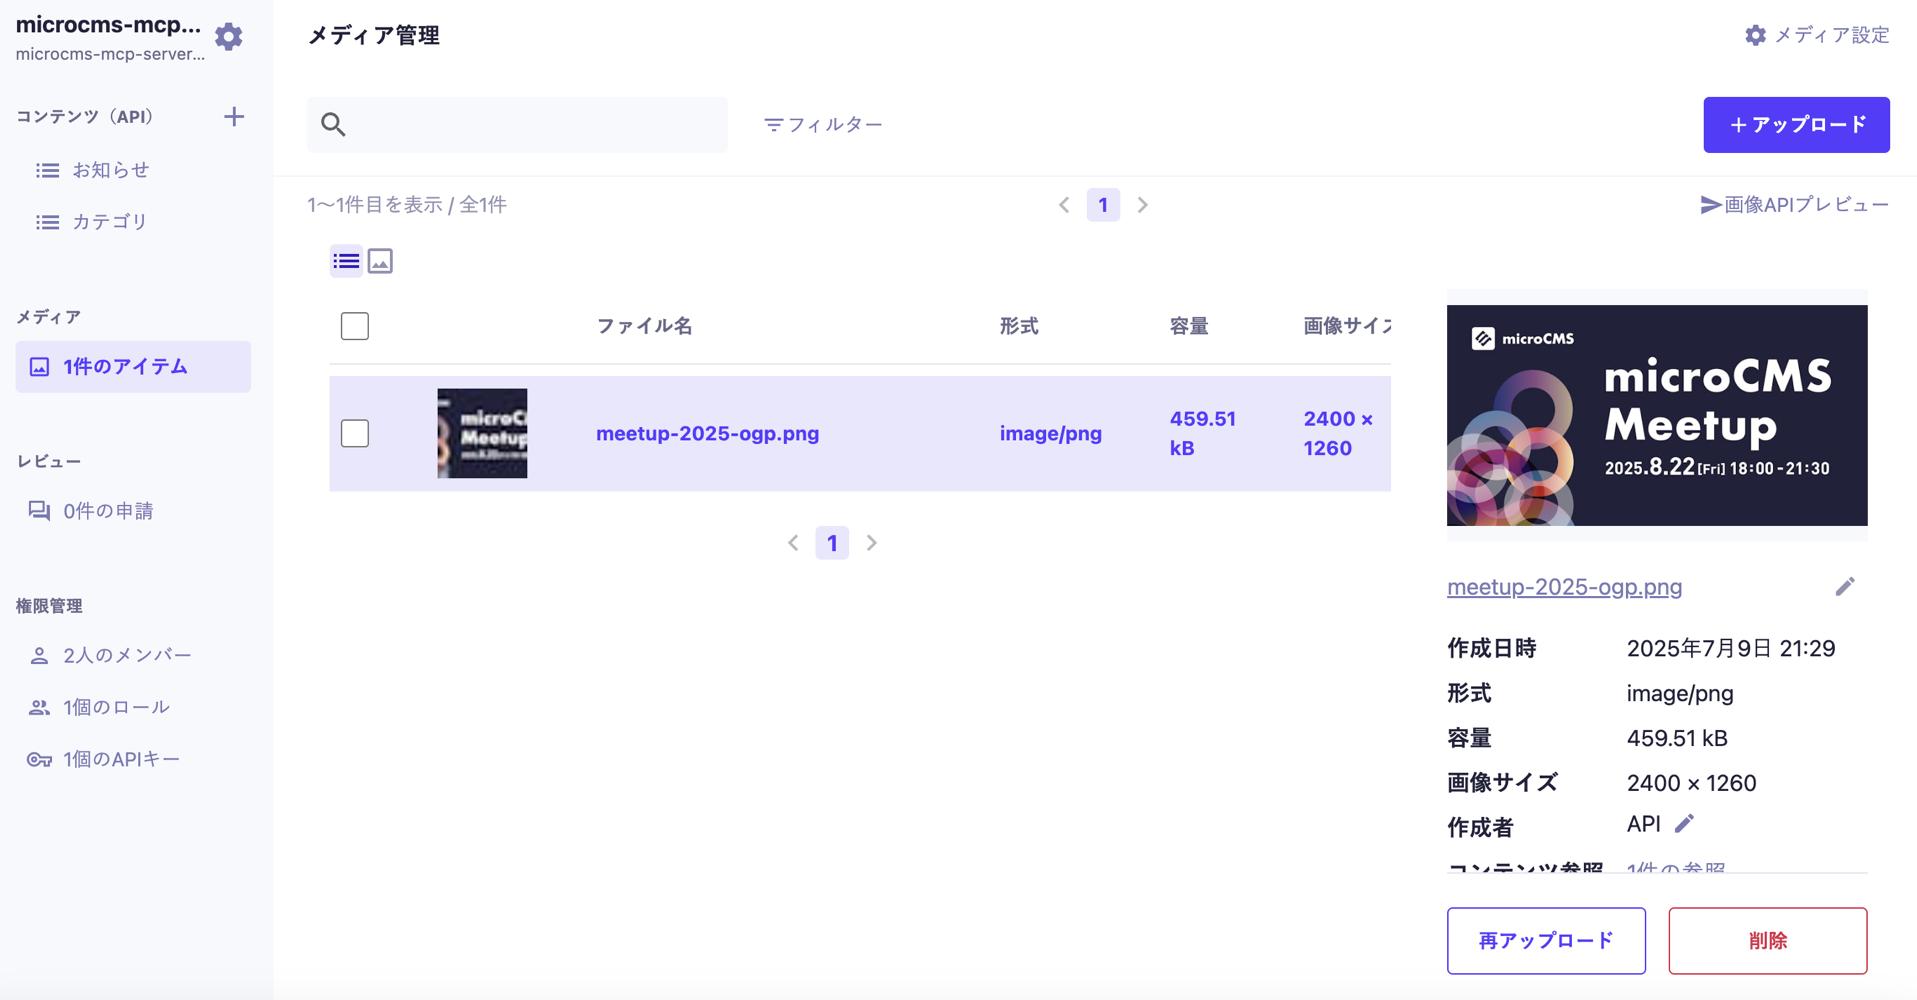Go to previous page in bottom pagination
This screenshot has width=1917, height=1000.
793,543
